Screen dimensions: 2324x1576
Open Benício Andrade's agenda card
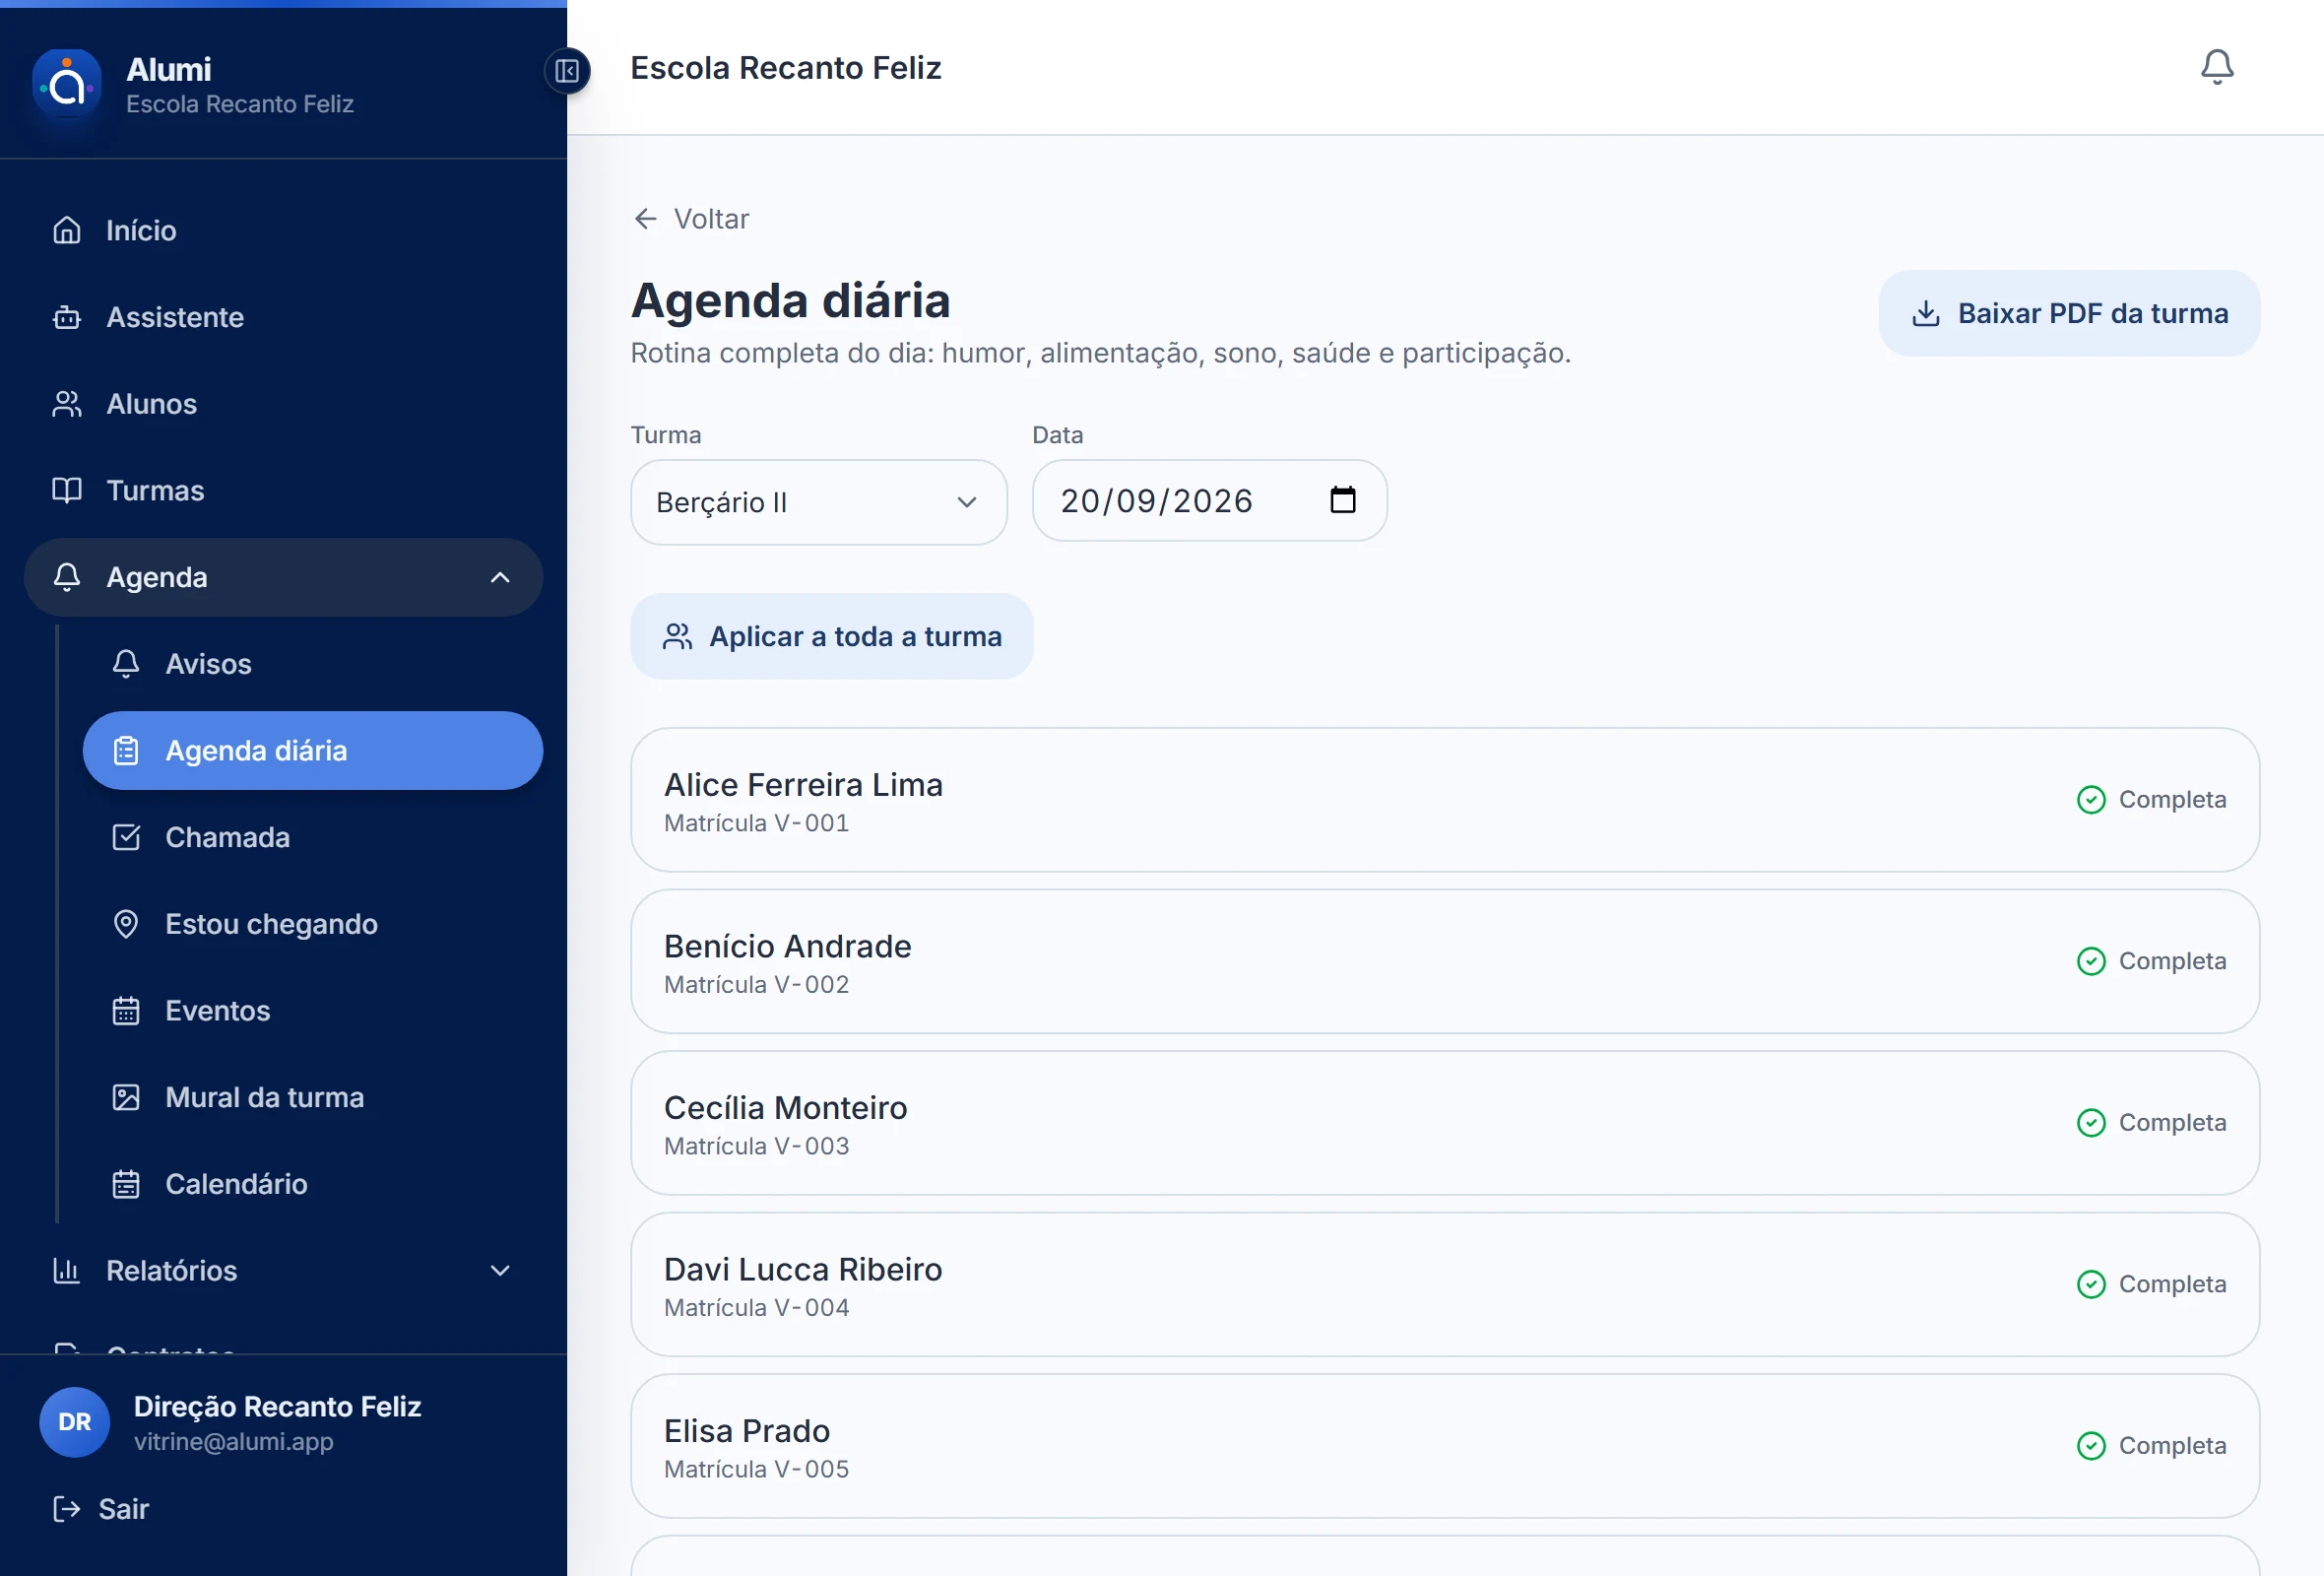(1445, 961)
